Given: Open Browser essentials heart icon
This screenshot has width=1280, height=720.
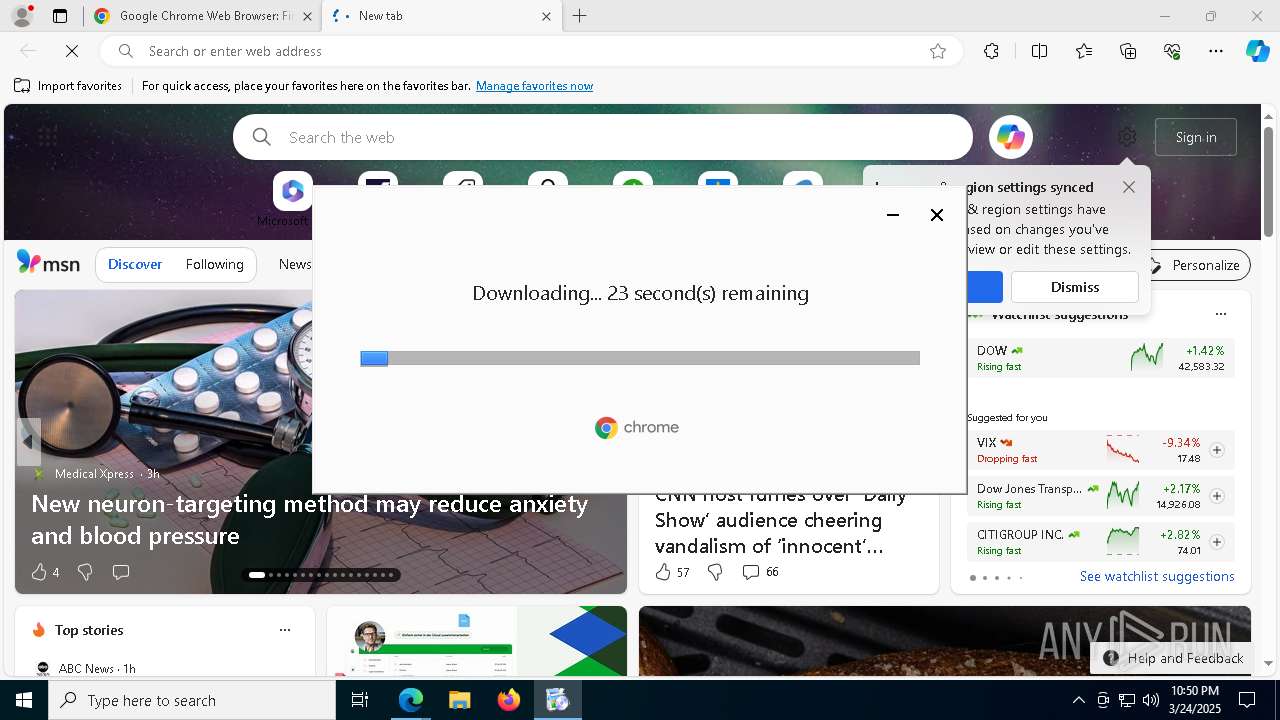Looking at the screenshot, I should tap(1172, 51).
